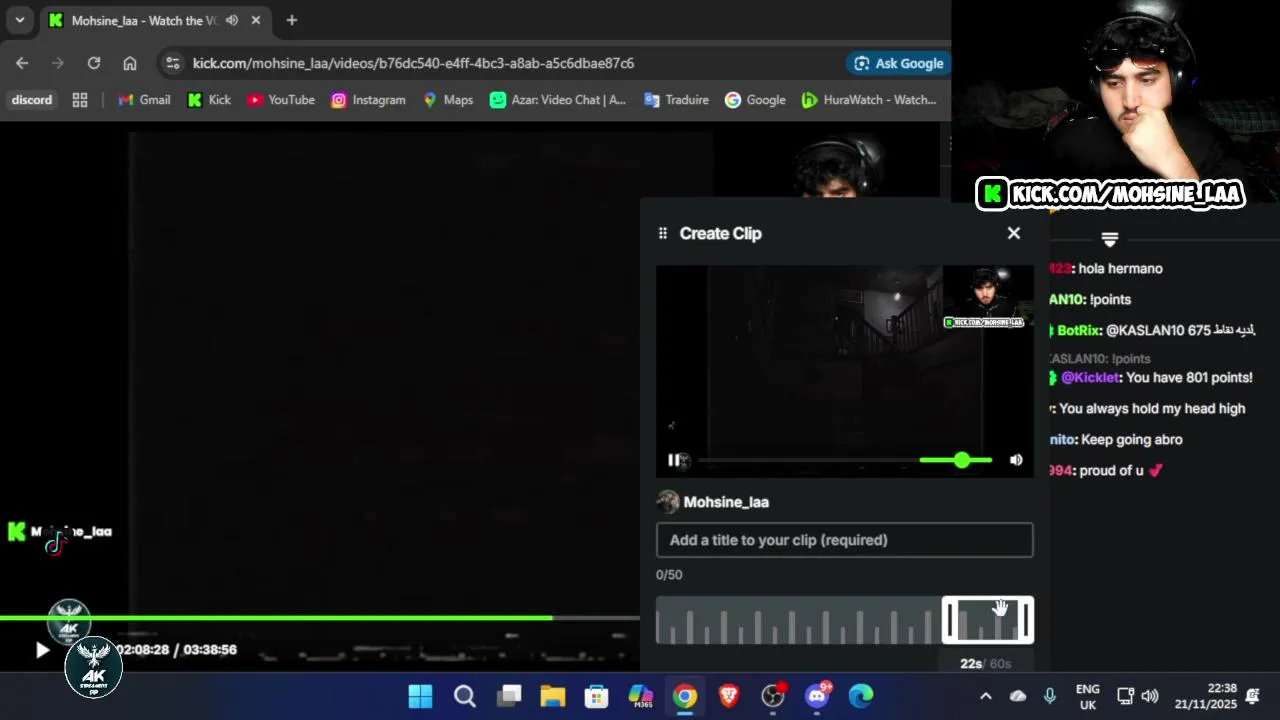
Task: Open the ENG UK language switcher
Action: point(1087,696)
